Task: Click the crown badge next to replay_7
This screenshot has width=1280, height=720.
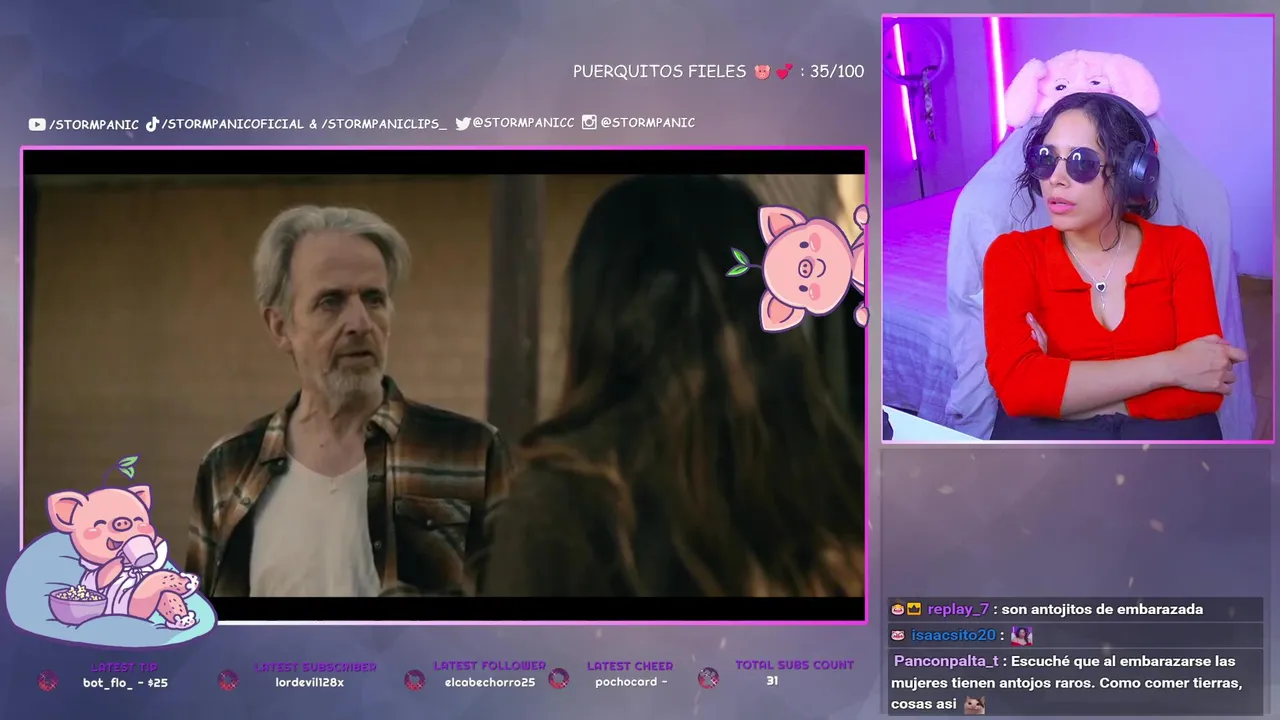Action: 914,609
